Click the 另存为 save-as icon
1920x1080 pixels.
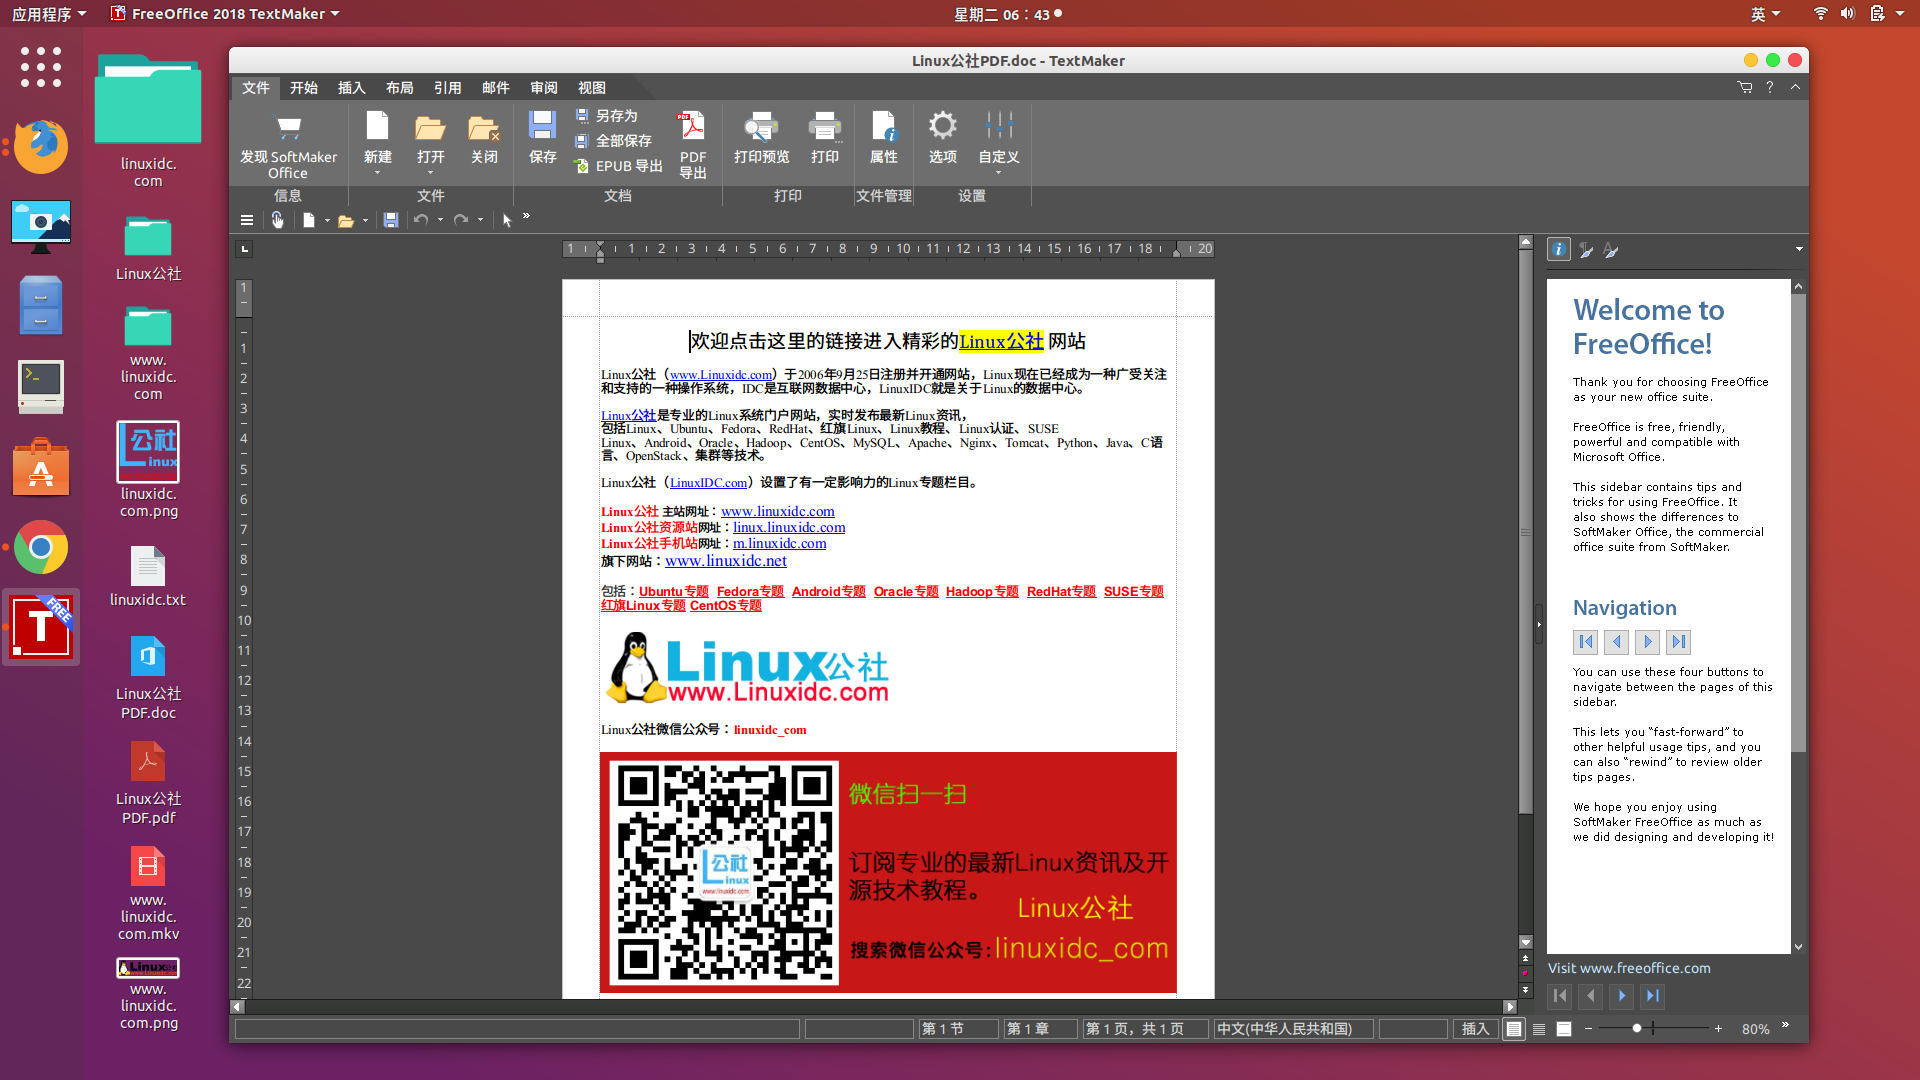tap(582, 116)
